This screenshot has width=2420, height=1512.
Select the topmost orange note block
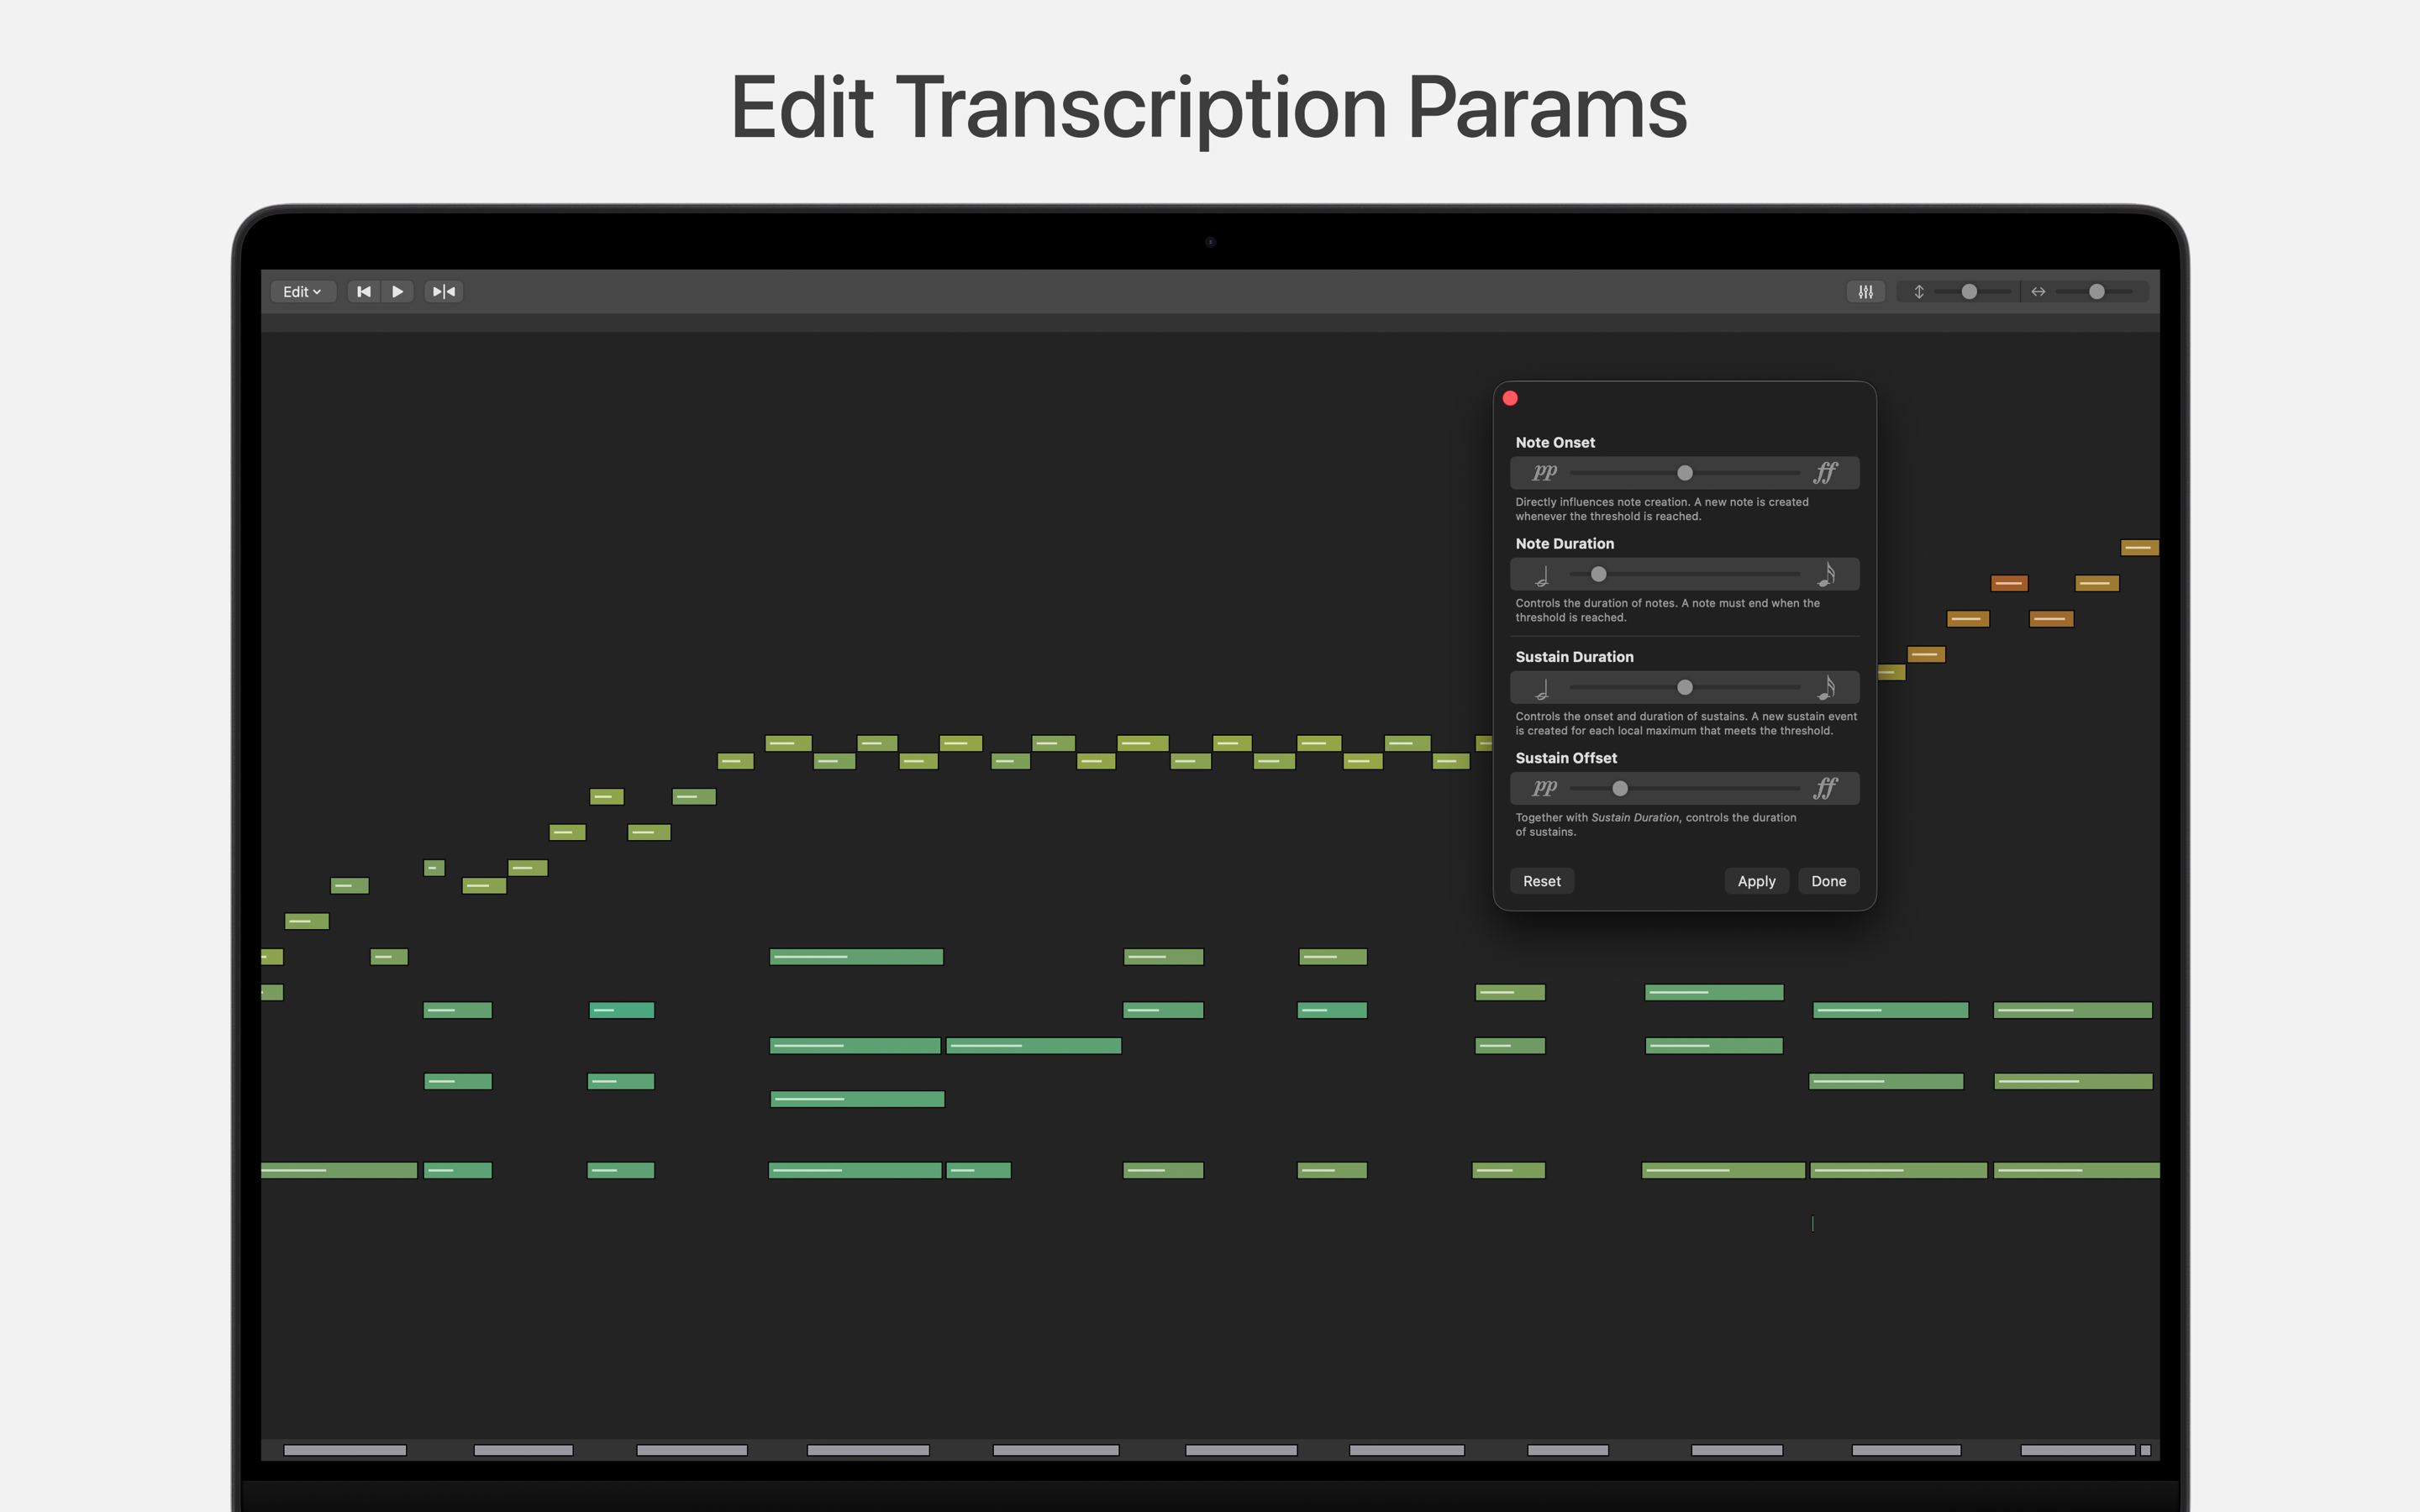(2139, 548)
